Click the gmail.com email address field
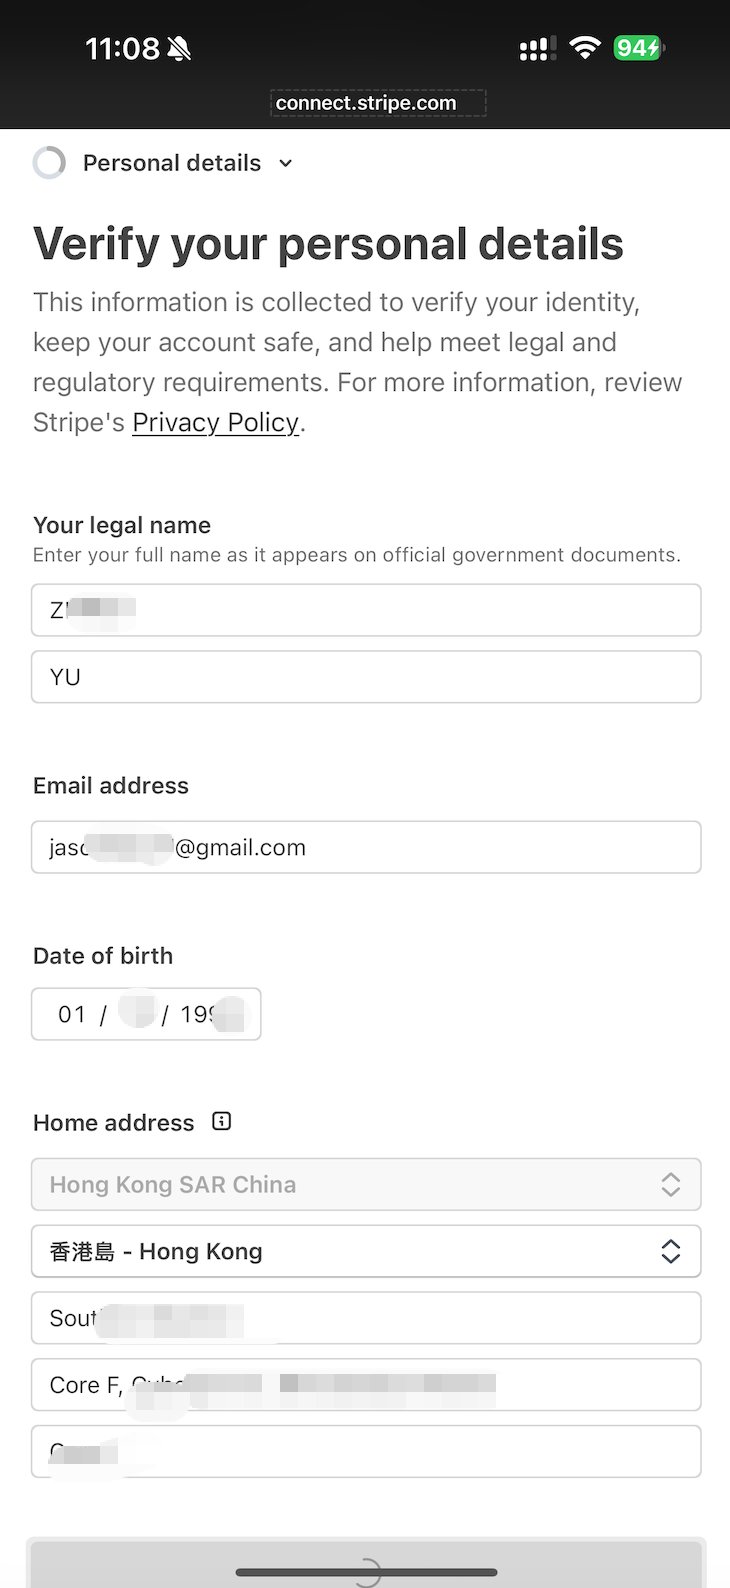This screenshot has width=730, height=1588. click(366, 847)
